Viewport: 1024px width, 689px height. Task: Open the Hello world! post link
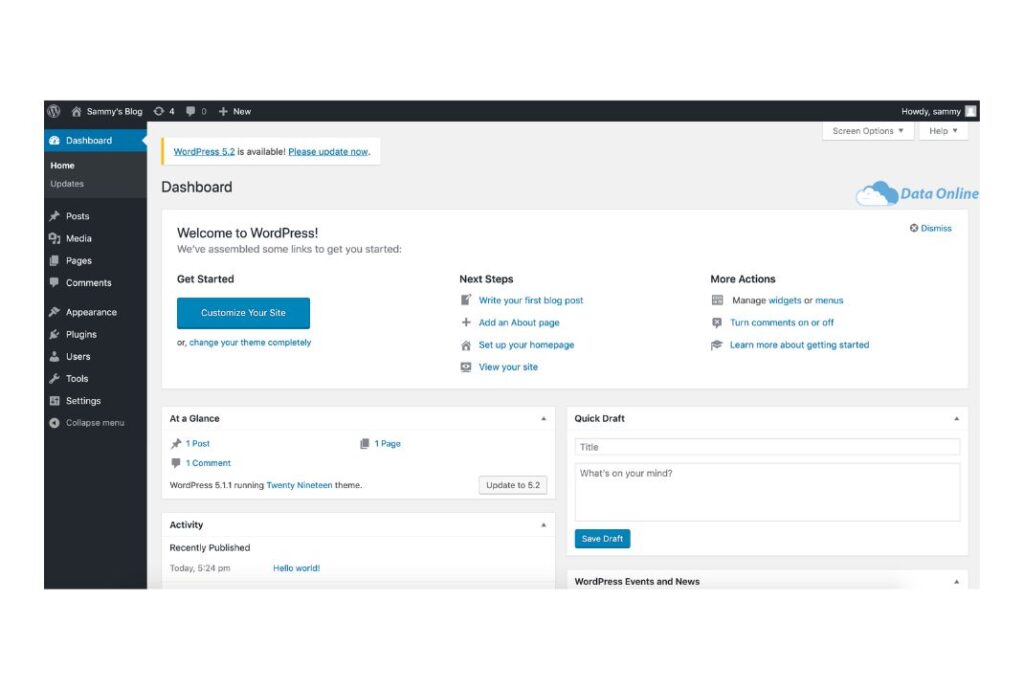click(x=296, y=568)
